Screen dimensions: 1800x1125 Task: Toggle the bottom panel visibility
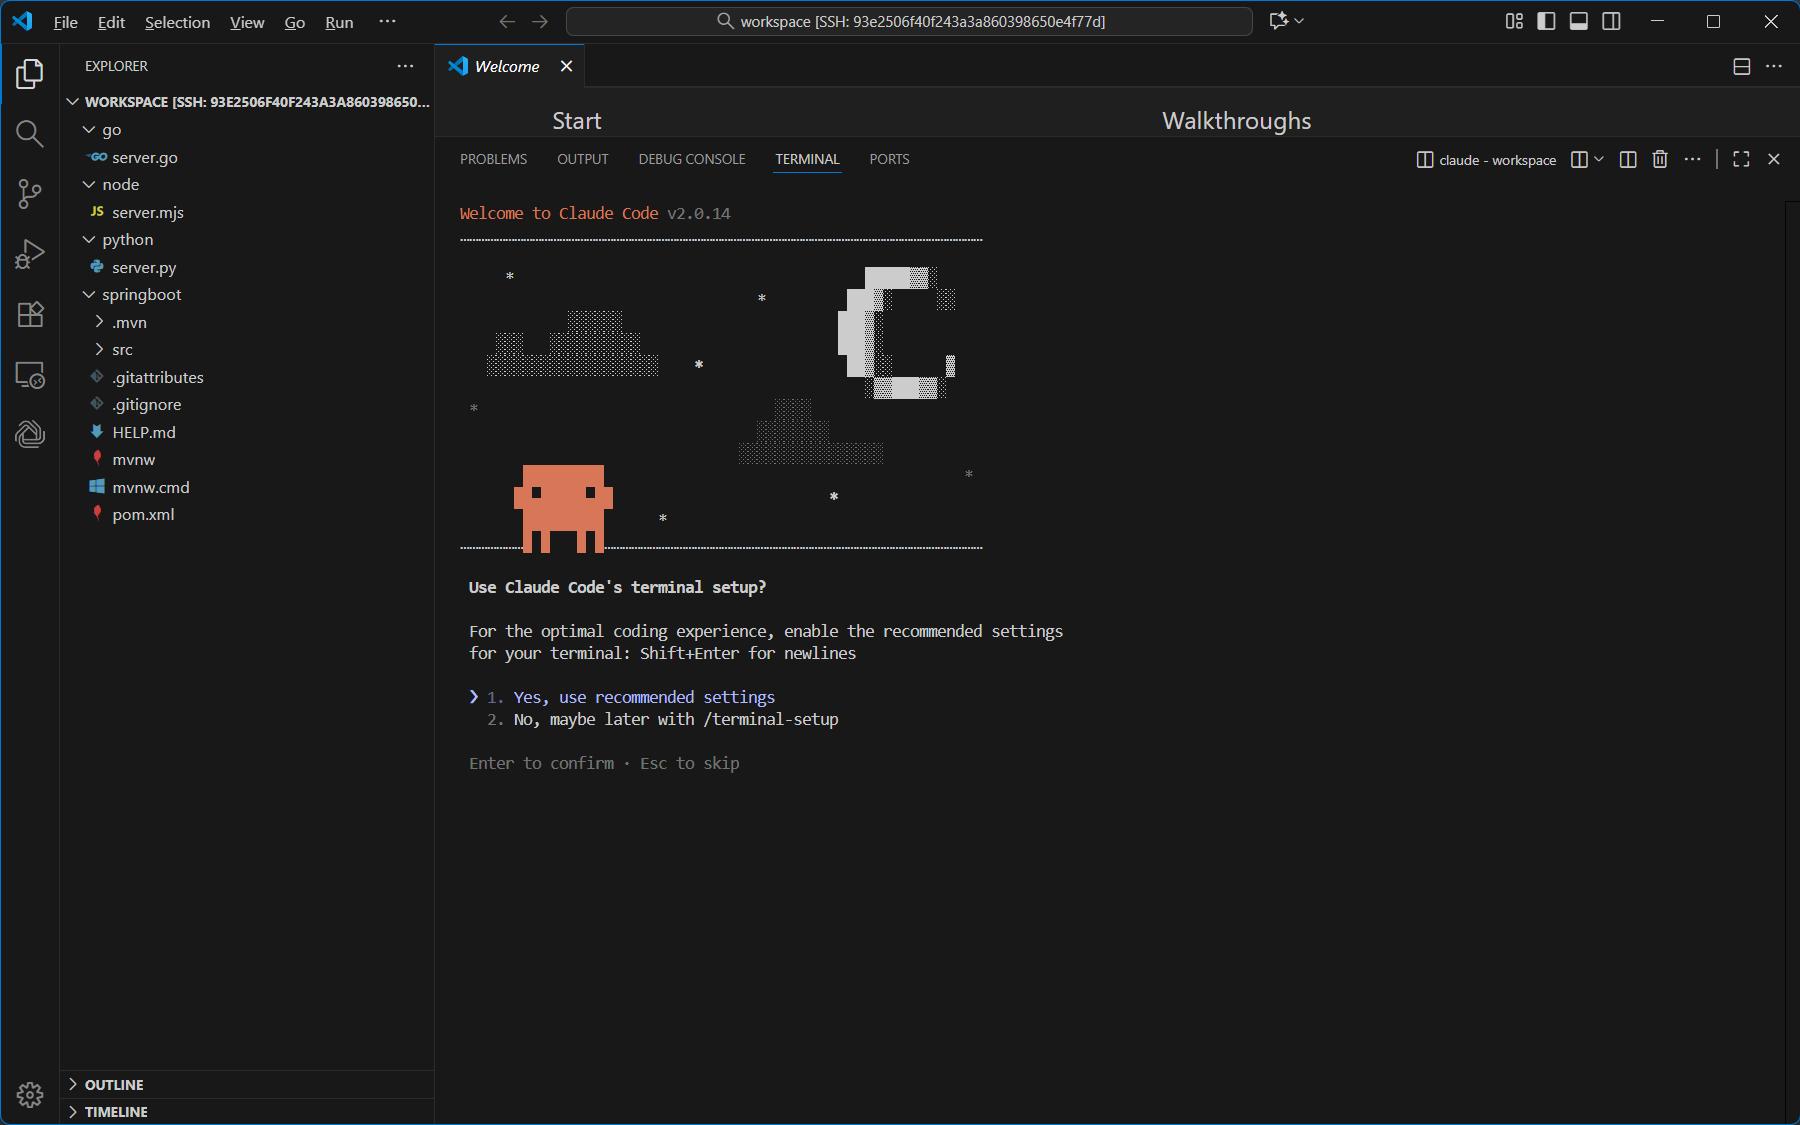(1579, 21)
